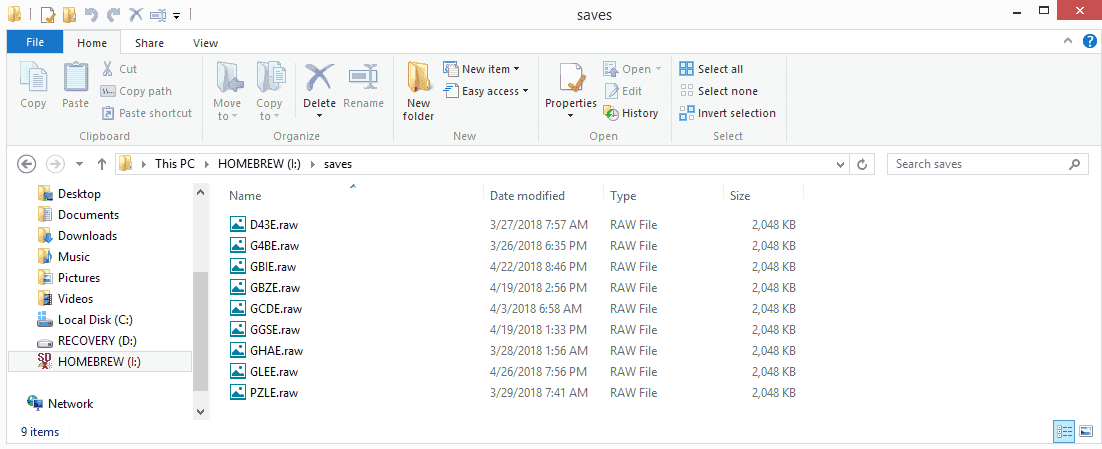Sort by Date modified column
The image size is (1102, 449).
click(x=527, y=196)
